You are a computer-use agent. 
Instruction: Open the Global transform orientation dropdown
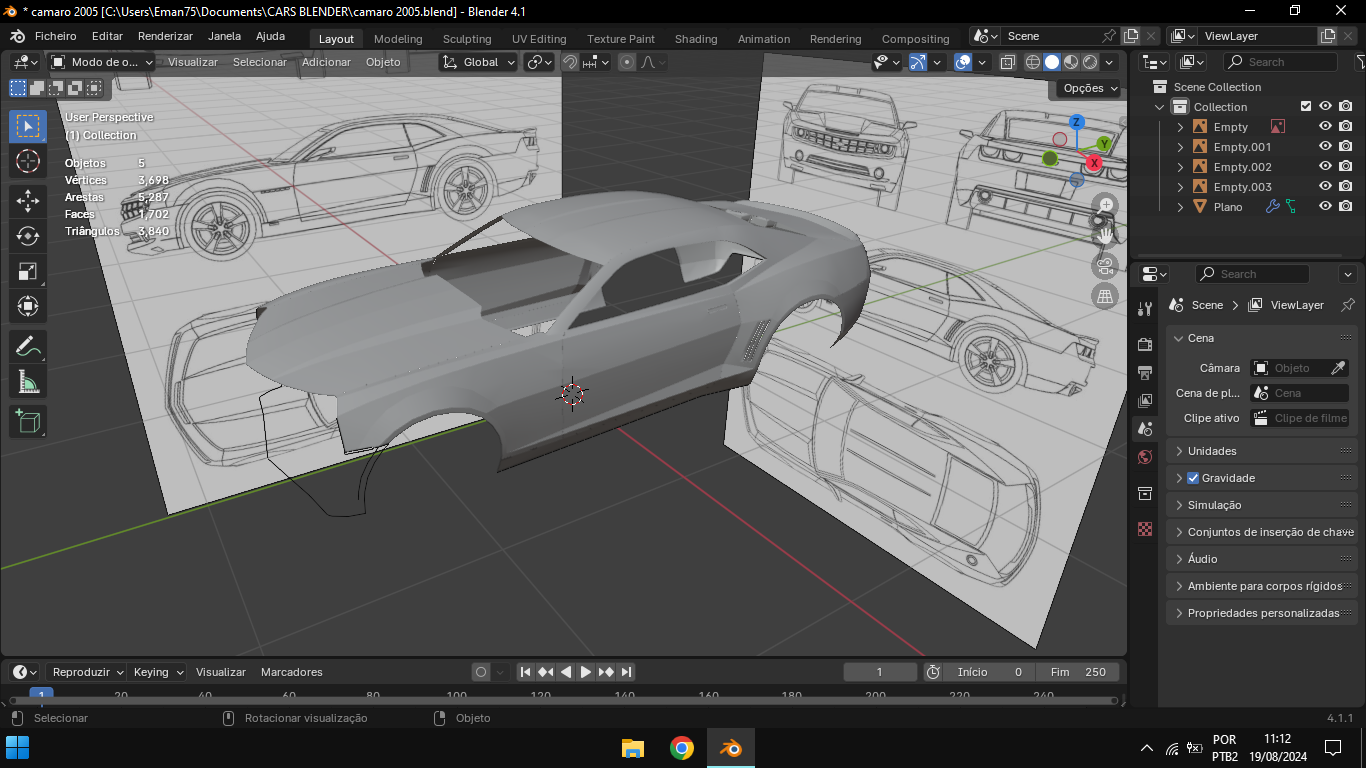click(x=479, y=62)
